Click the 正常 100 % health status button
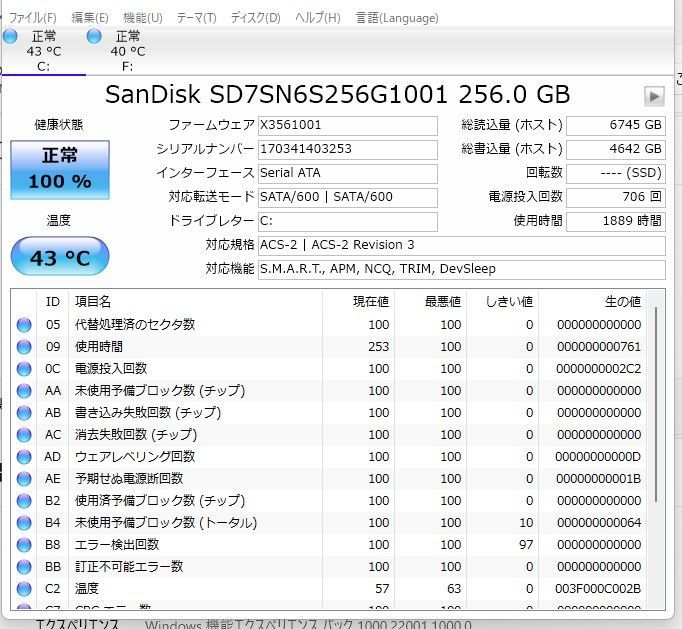This screenshot has height=629, width=682. (x=60, y=170)
